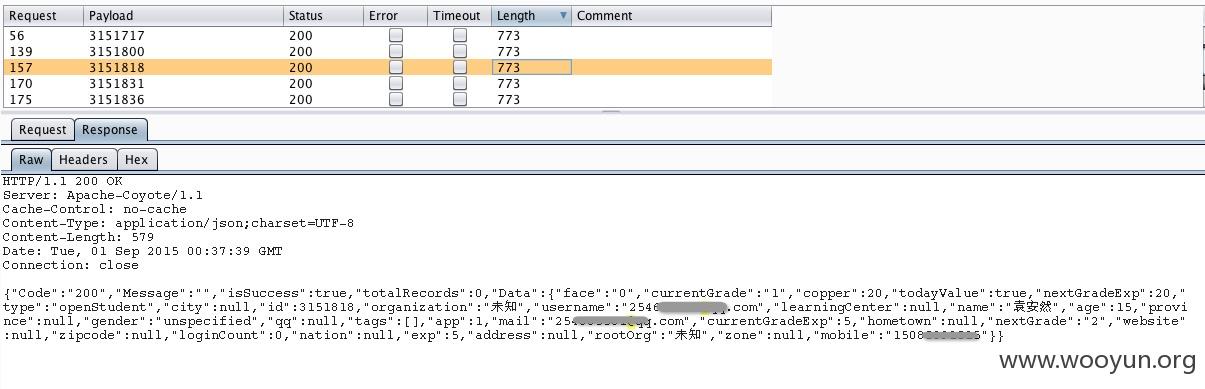
Task: Toggle Error checkbox for request 175
Action: [x=396, y=99]
